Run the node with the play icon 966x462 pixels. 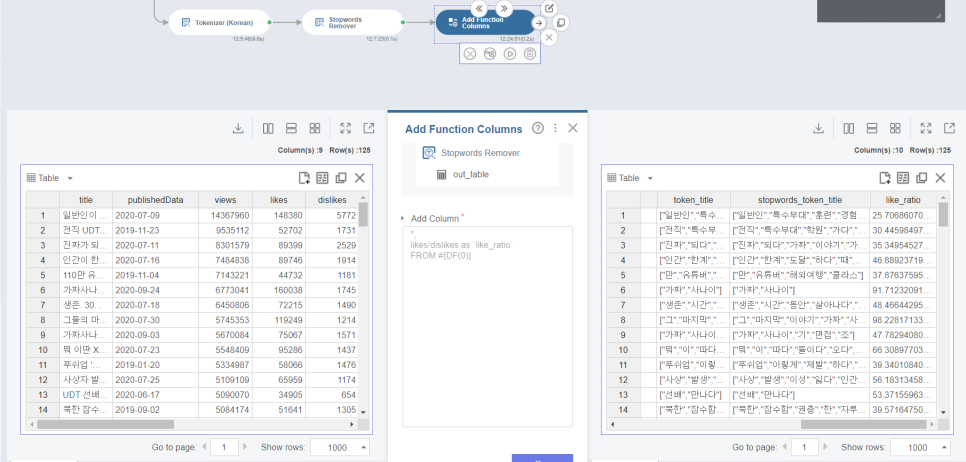coord(509,54)
